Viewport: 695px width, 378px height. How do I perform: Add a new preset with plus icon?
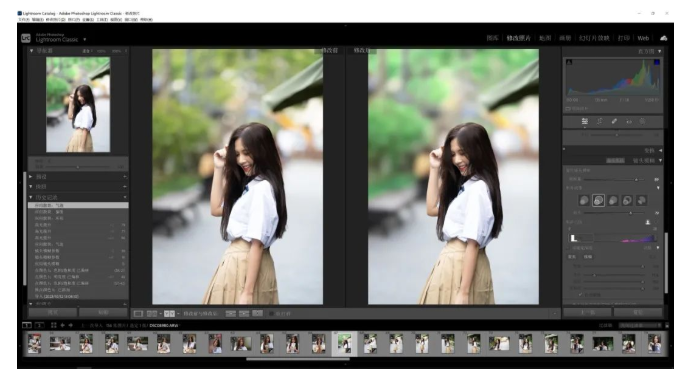125,177
